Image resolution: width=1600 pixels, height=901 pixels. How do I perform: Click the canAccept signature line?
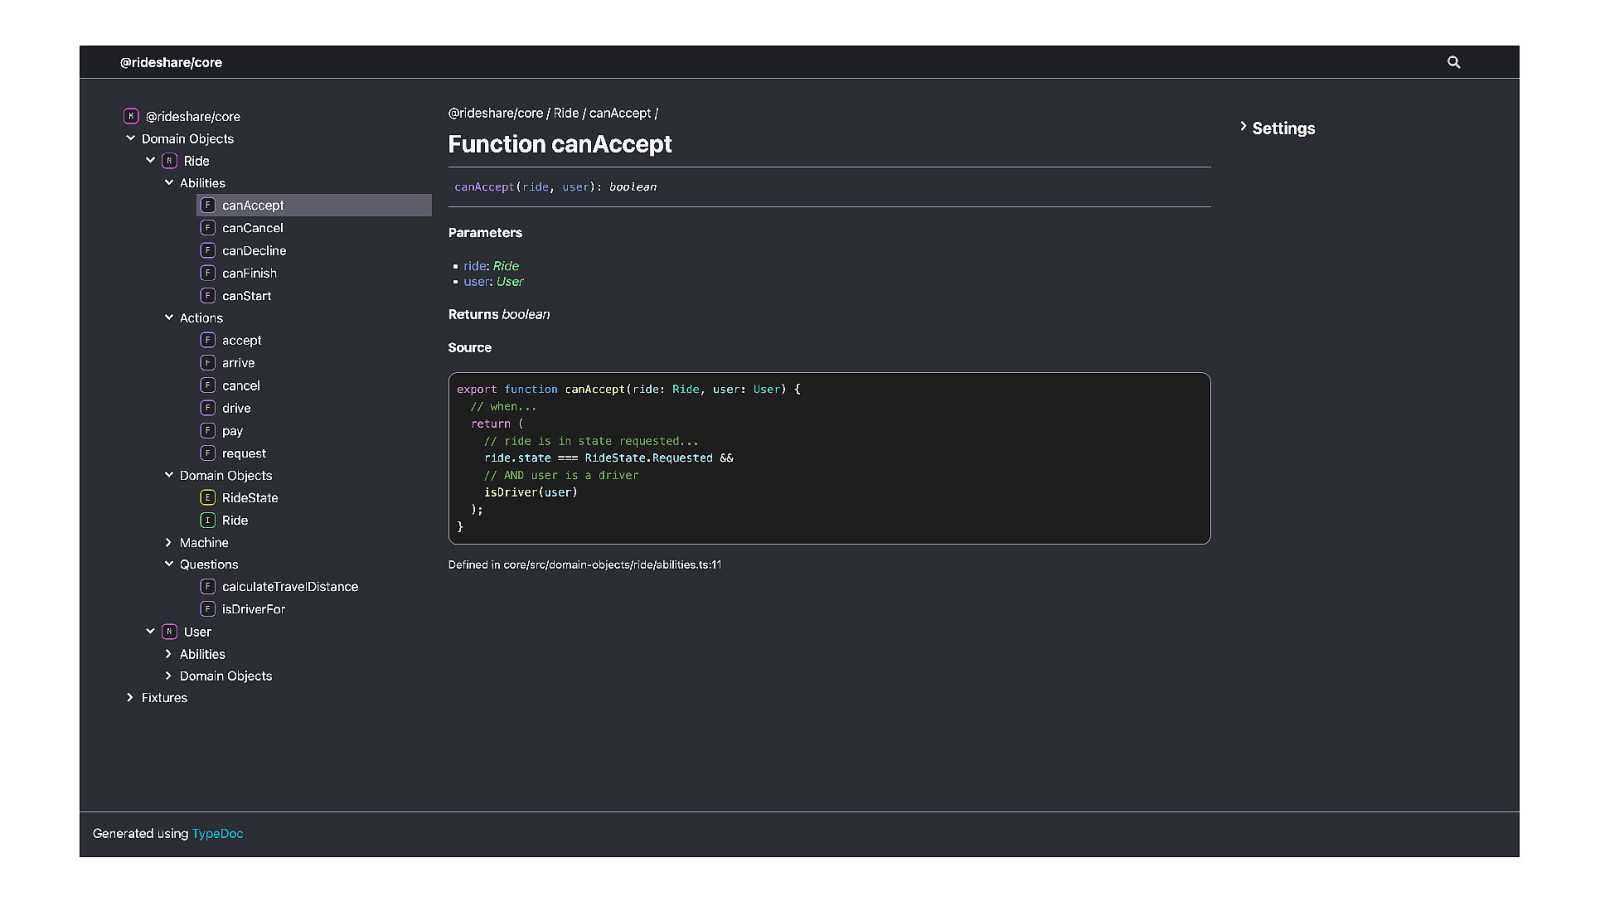click(x=555, y=187)
